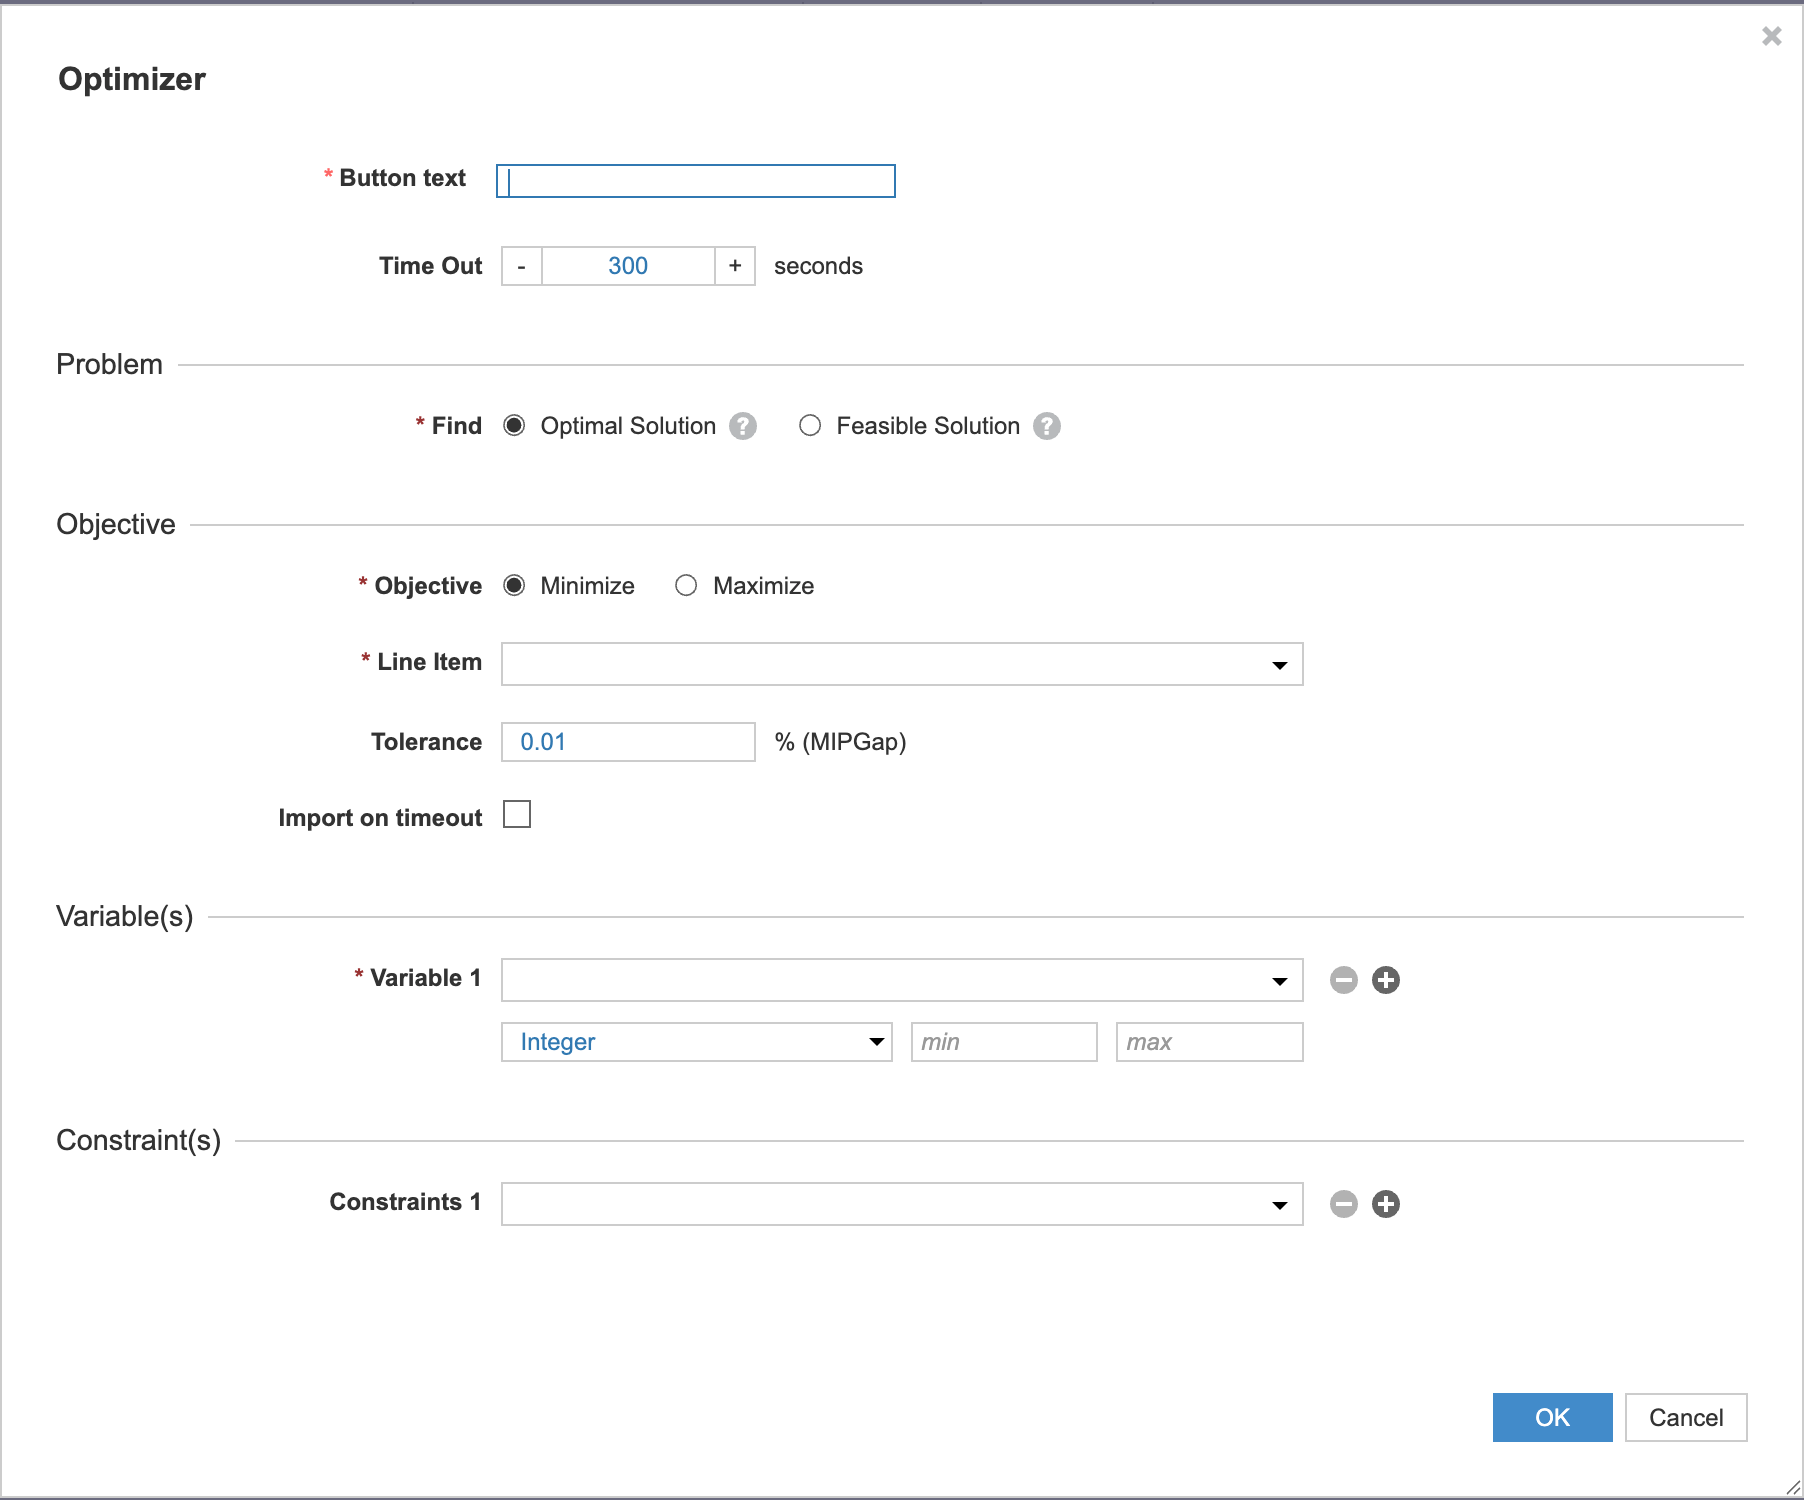Enable the Import on timeout checkbox

click(517, 815)
